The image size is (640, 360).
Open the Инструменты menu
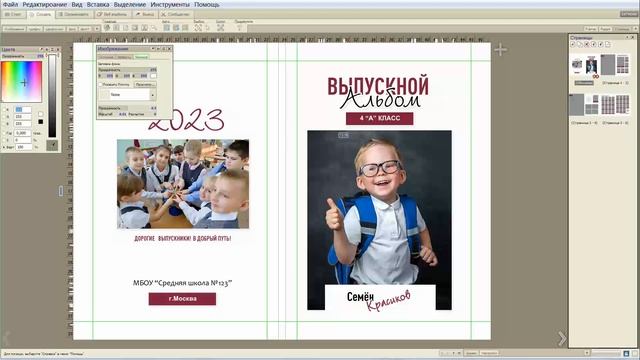point(170,4)
